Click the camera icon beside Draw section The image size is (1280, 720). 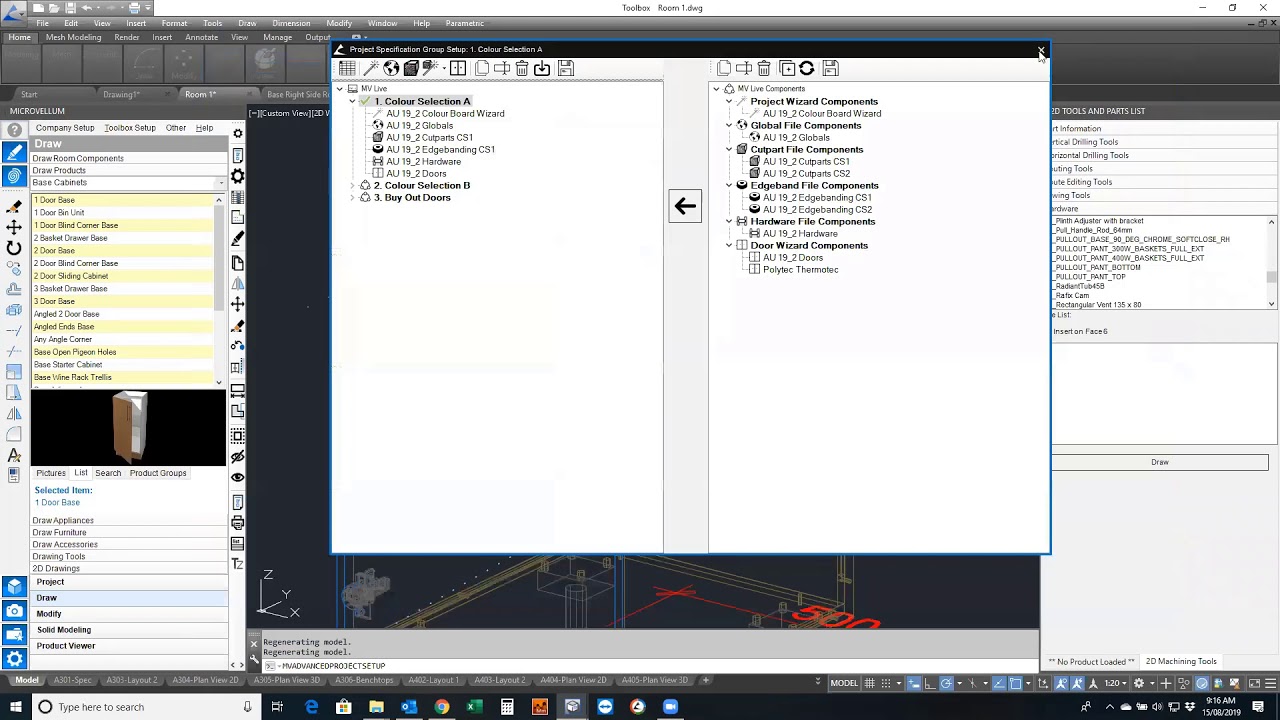pos(14,610)
